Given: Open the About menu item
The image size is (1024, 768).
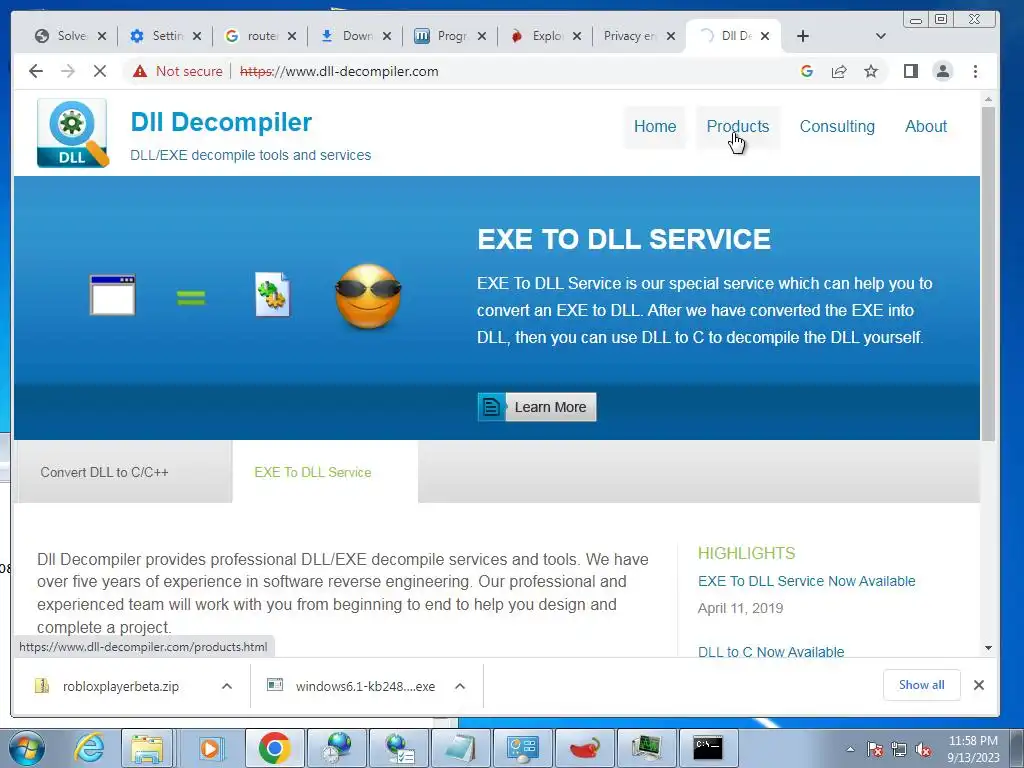Looking at the screenshot, I should coord(926,127).
